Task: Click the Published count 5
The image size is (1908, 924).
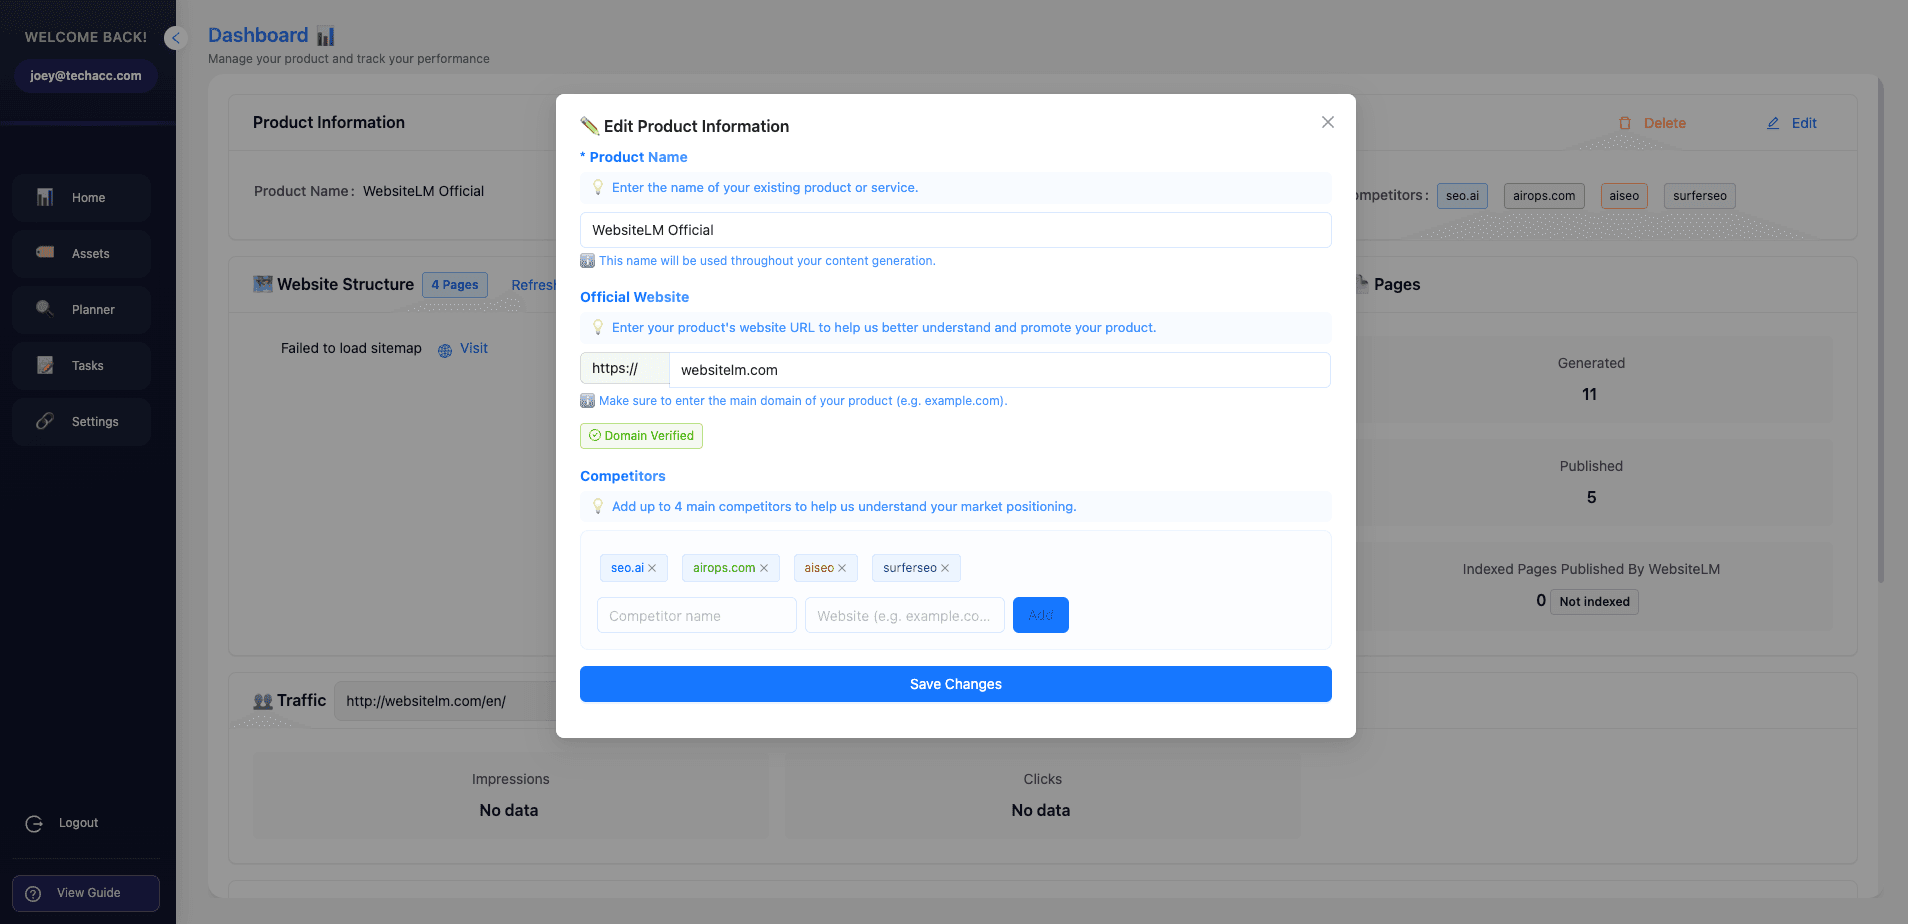Action: coord(1591,497)
